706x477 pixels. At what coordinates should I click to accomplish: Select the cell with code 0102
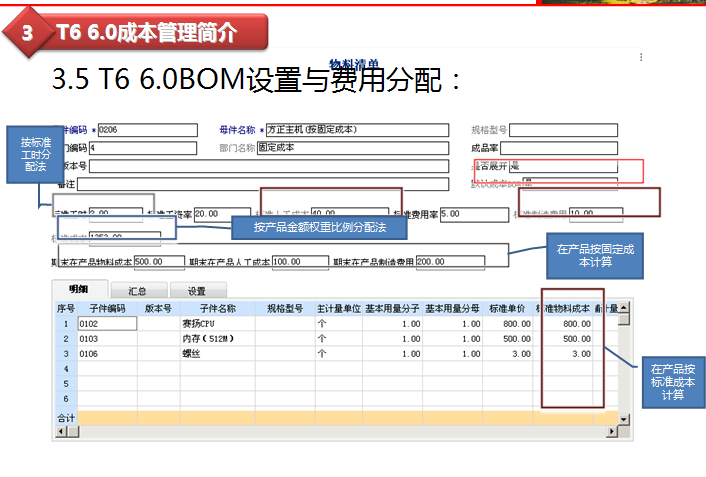click(107, 324)
